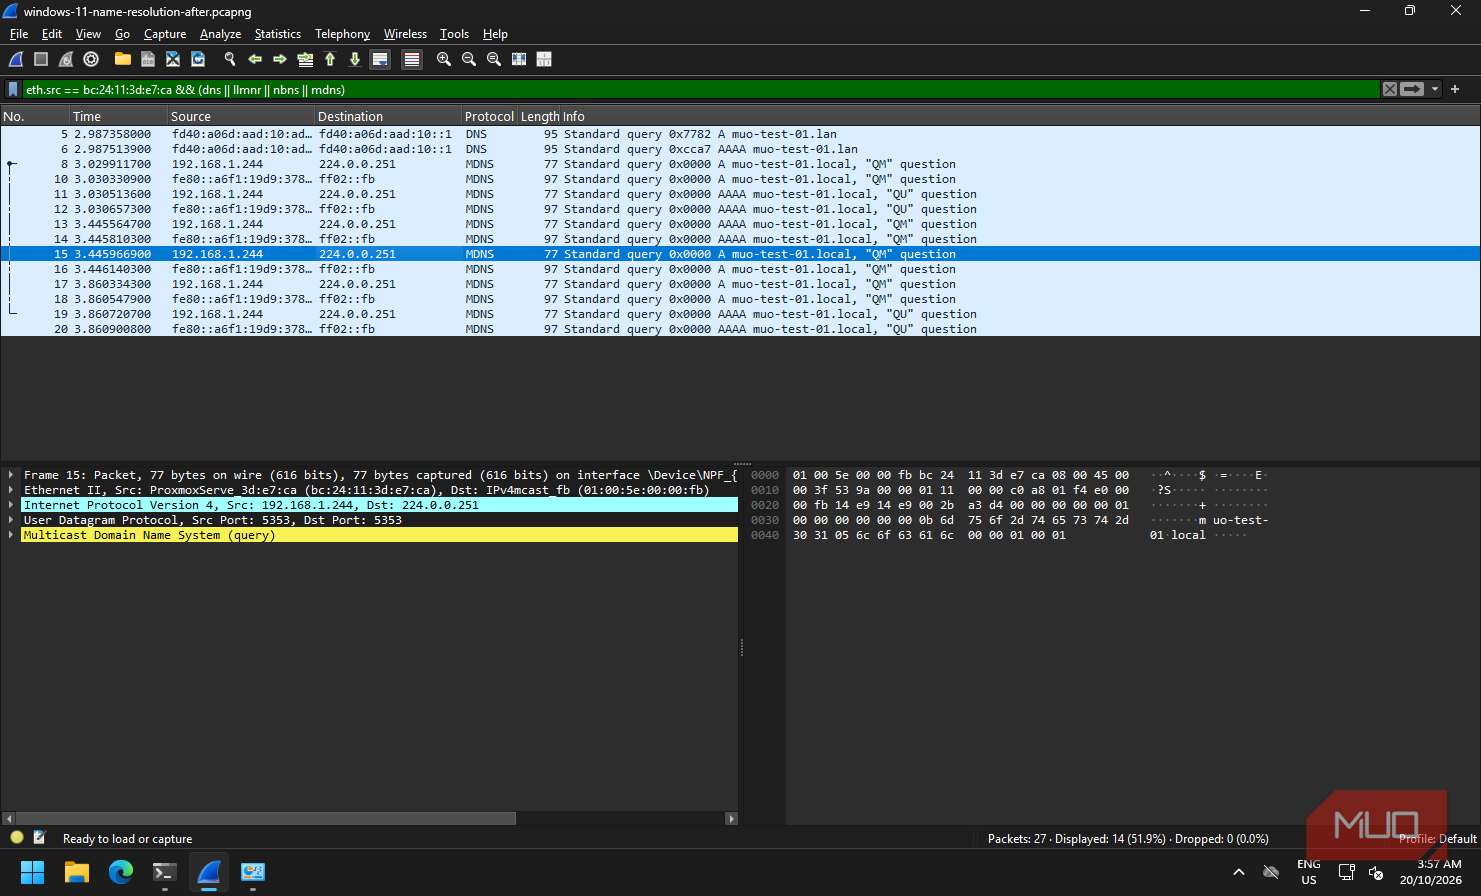Clear the display filter
The height and width of the screenshot is (896, 1481).
pos(1390,89)
